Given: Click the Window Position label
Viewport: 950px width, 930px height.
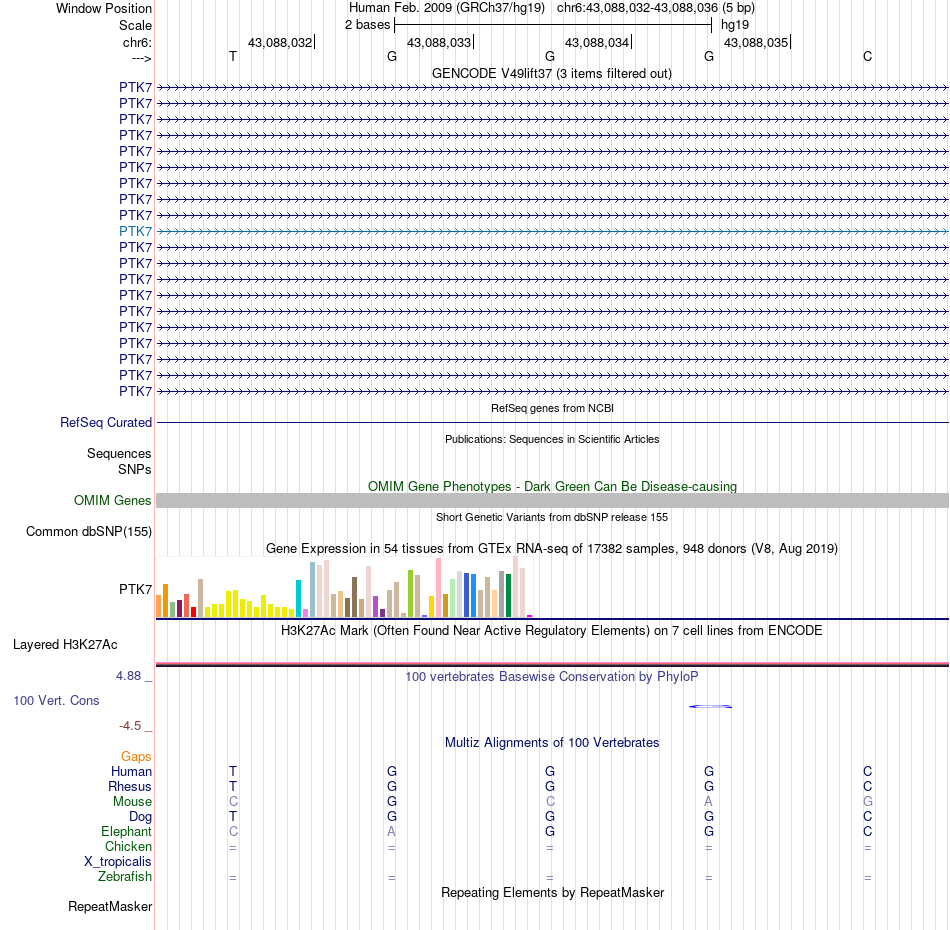Looking at the screenshot, I should [x=104, y=8].
